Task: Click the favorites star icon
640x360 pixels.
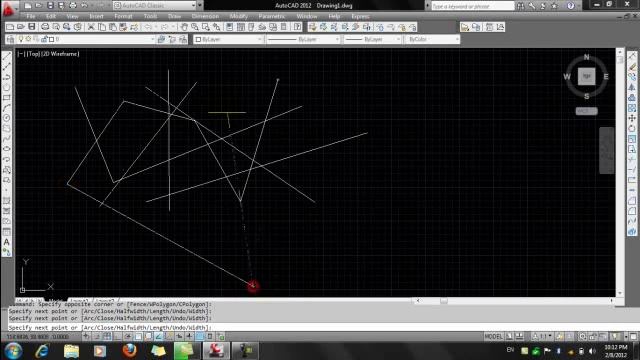Action: click(x=554, y=6)
